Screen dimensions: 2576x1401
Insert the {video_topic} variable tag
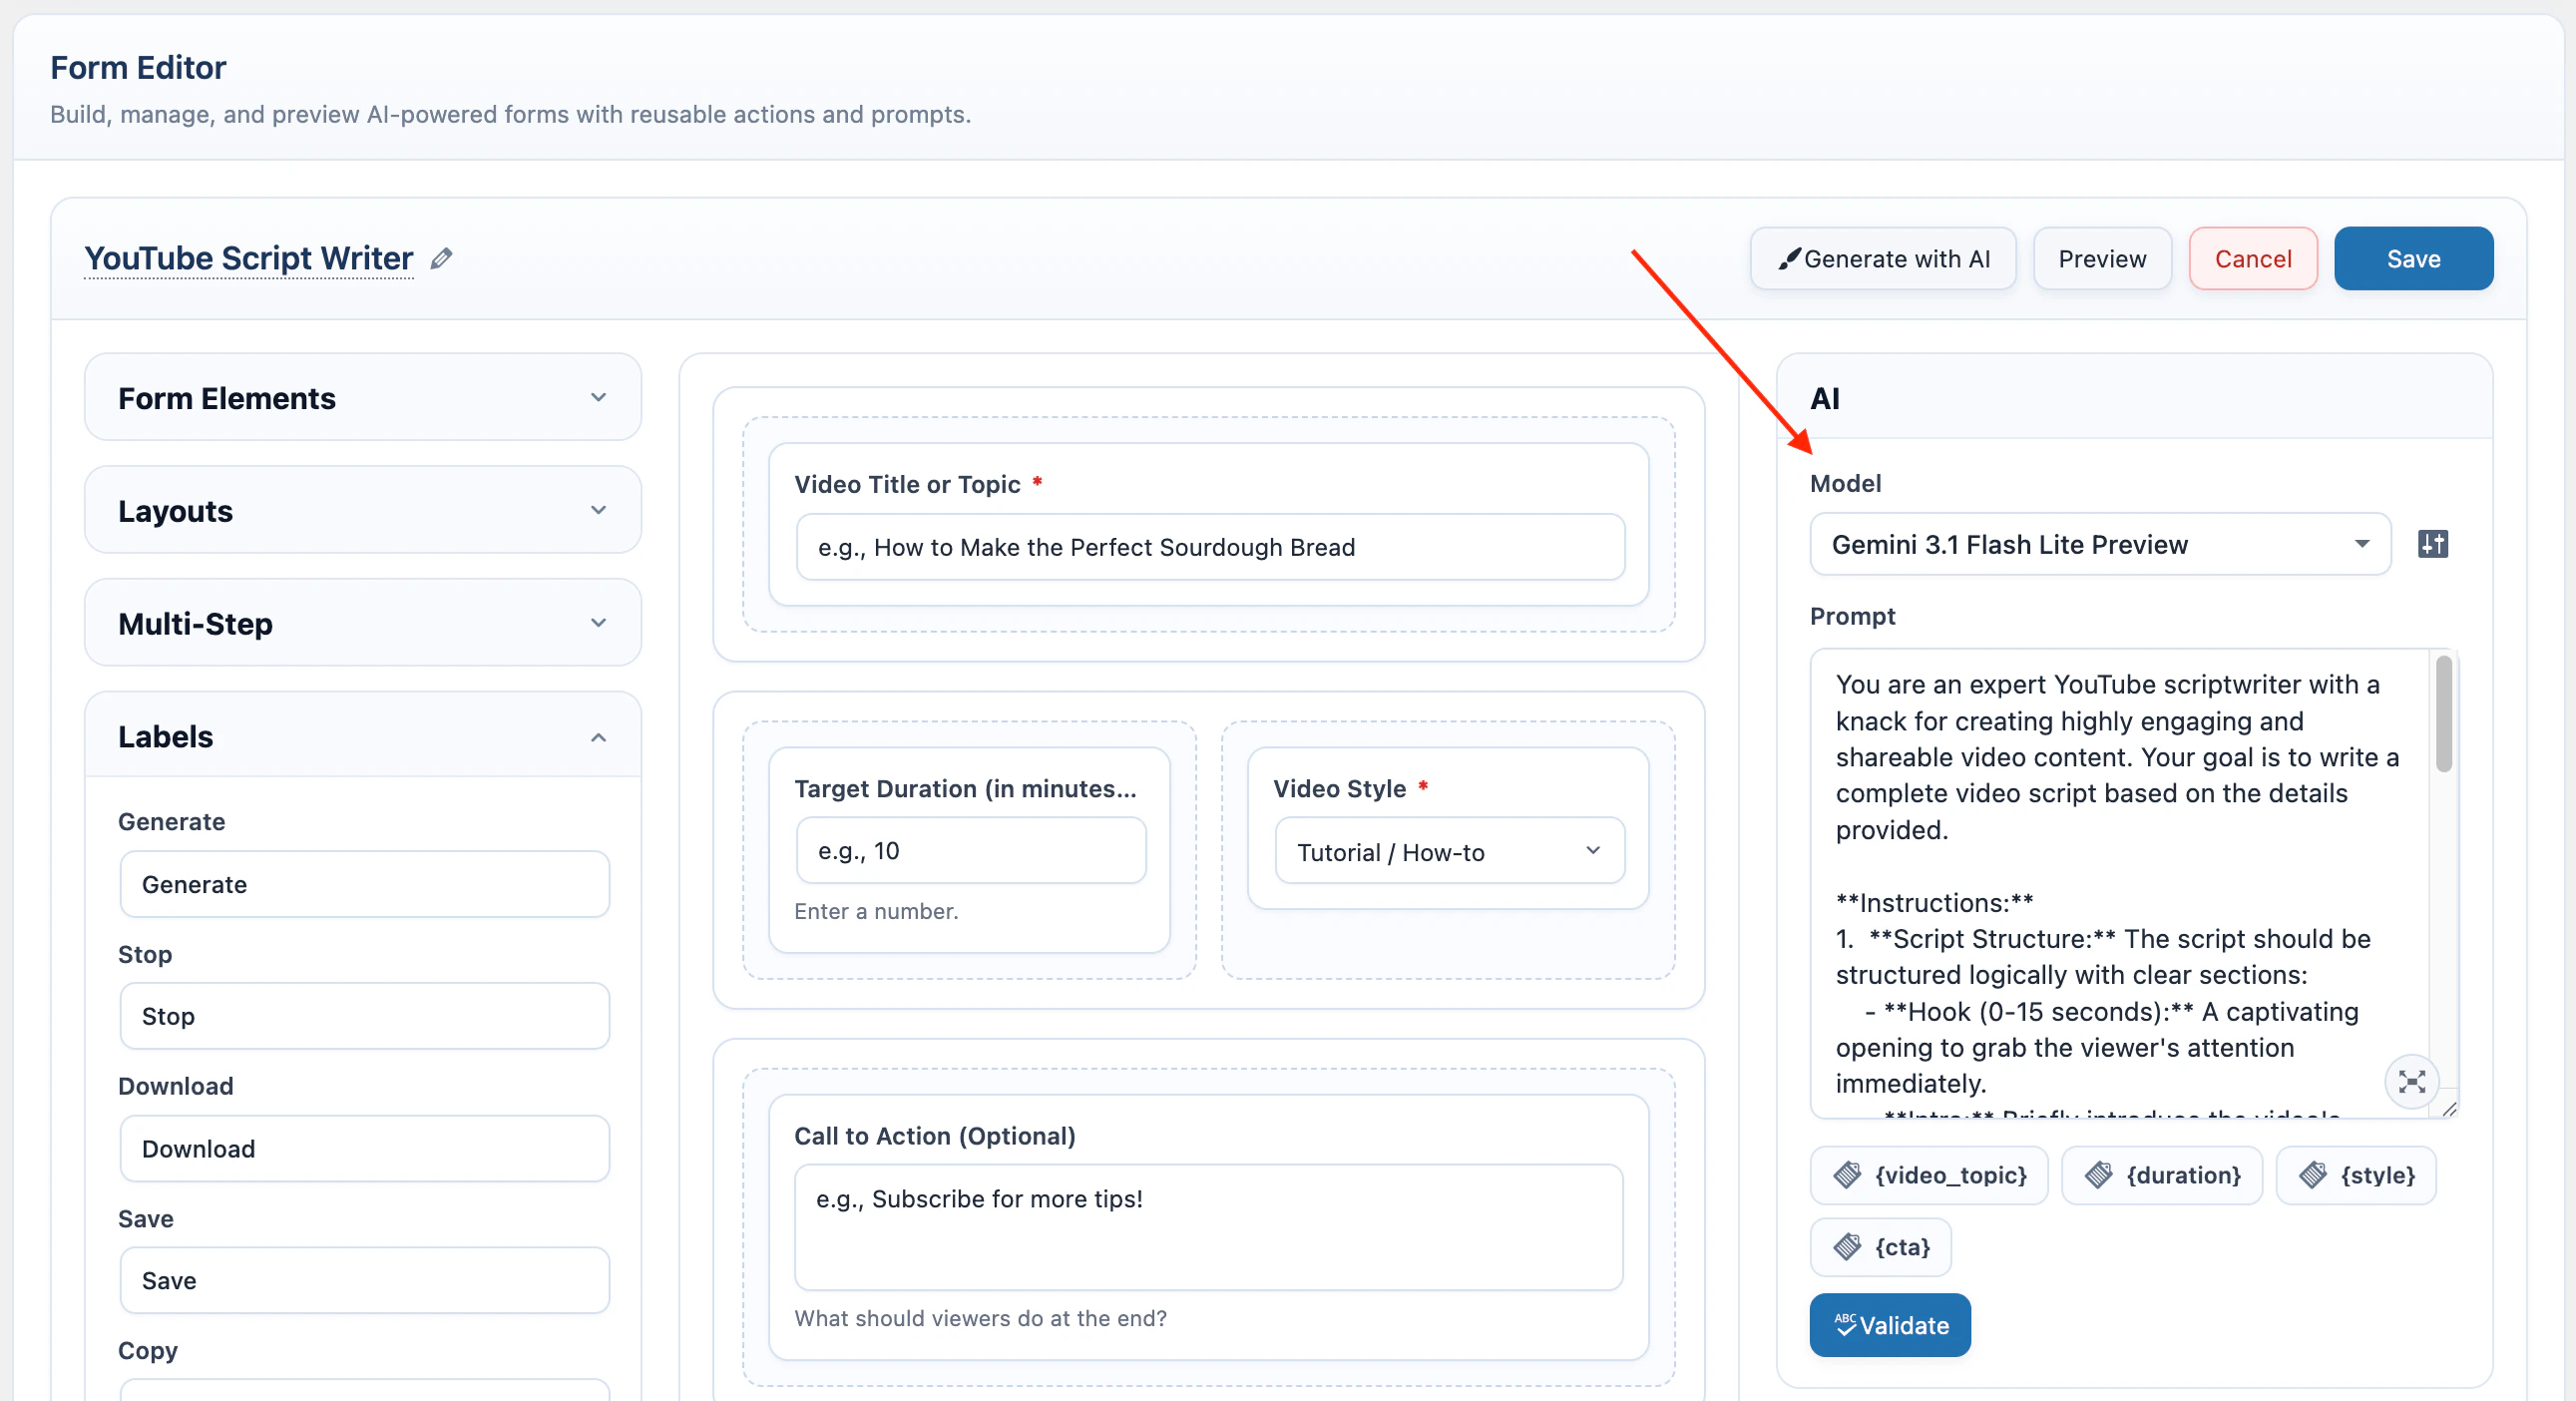click(x=1929, y=1175)
